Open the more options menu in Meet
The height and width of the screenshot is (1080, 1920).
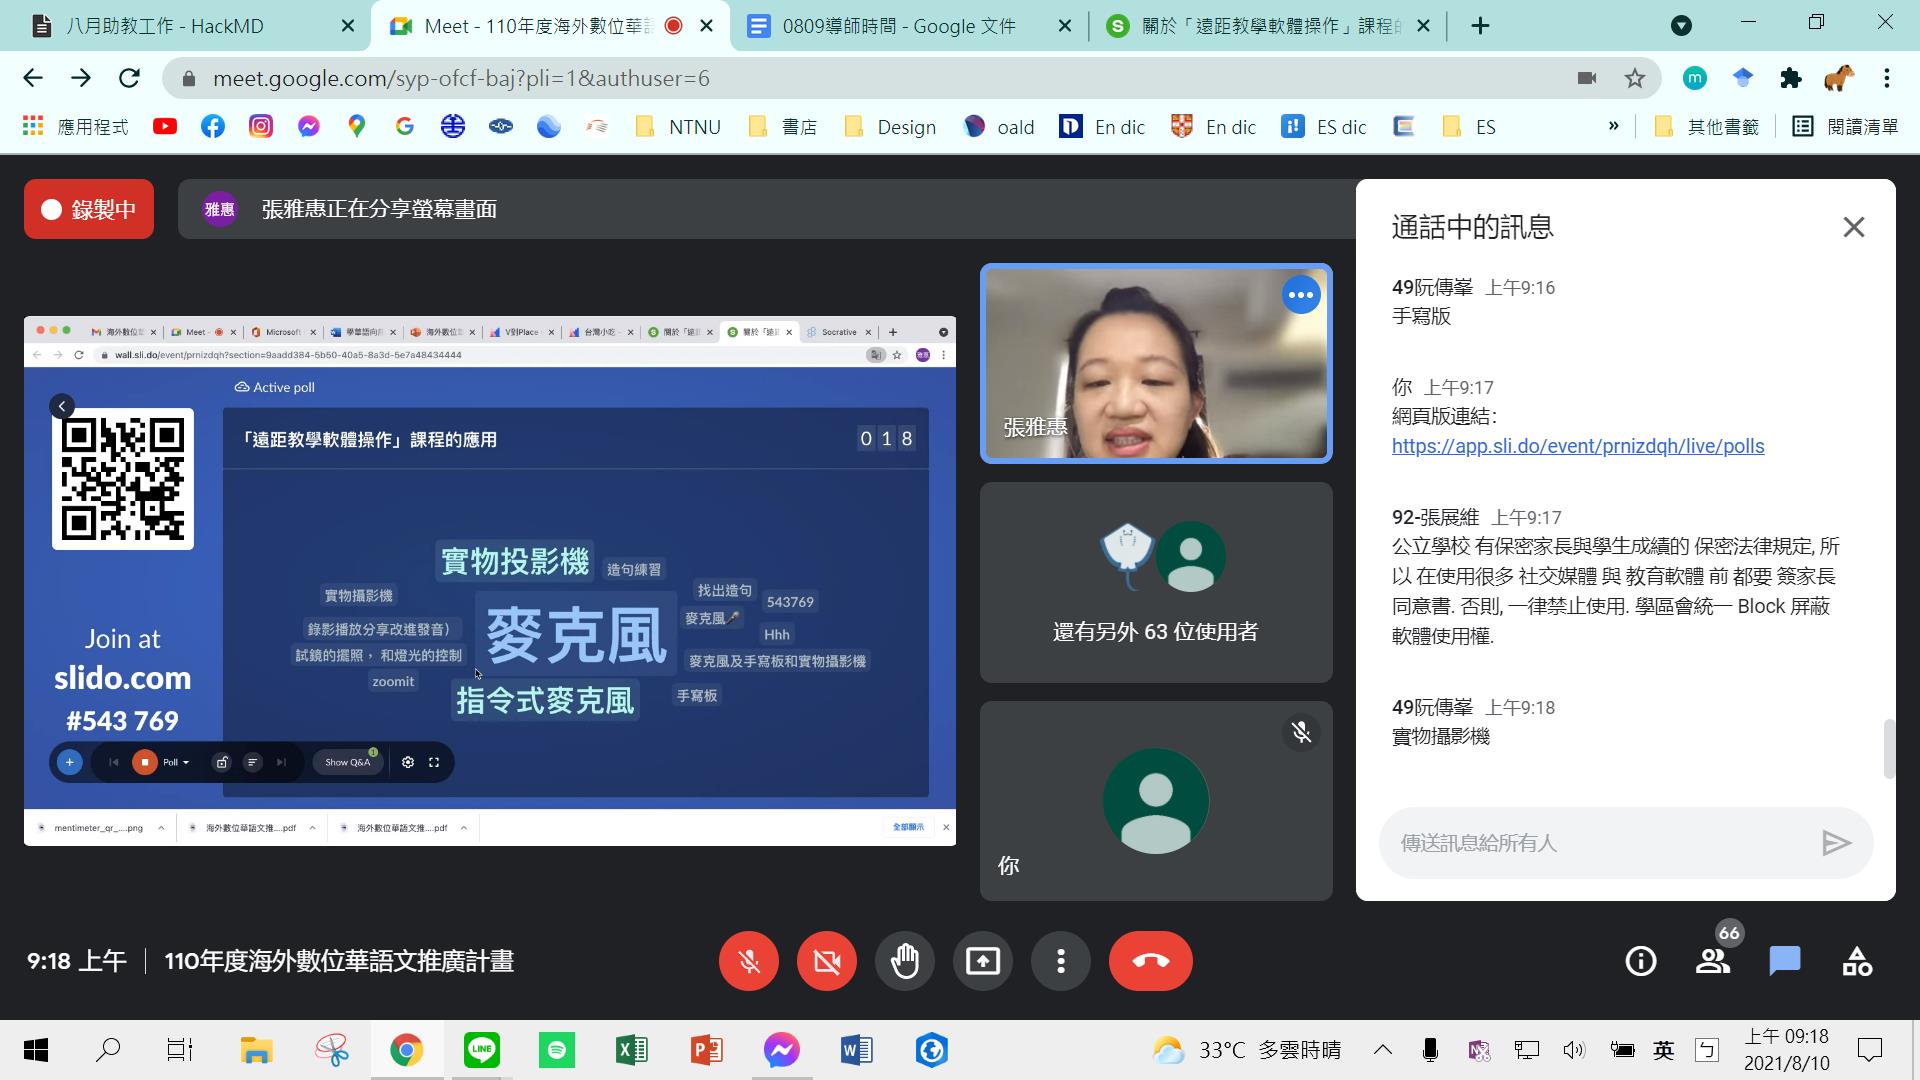[1060, 960]
